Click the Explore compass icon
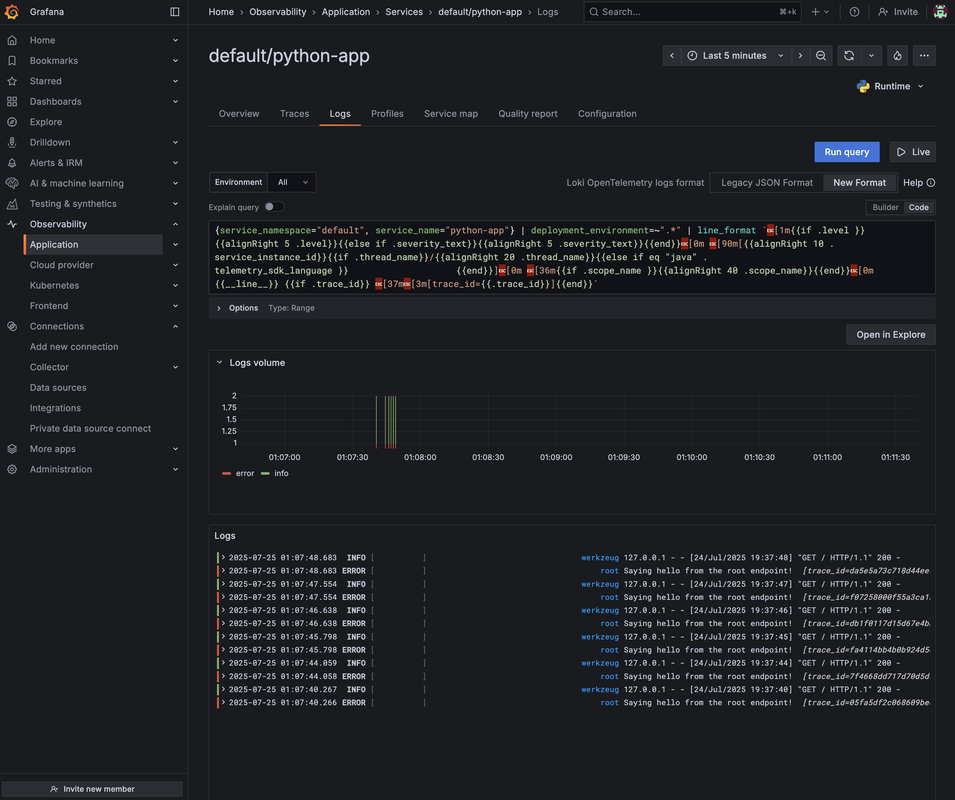Image resolution: width=955 pixels, height=800 pixels. [12, 122]
